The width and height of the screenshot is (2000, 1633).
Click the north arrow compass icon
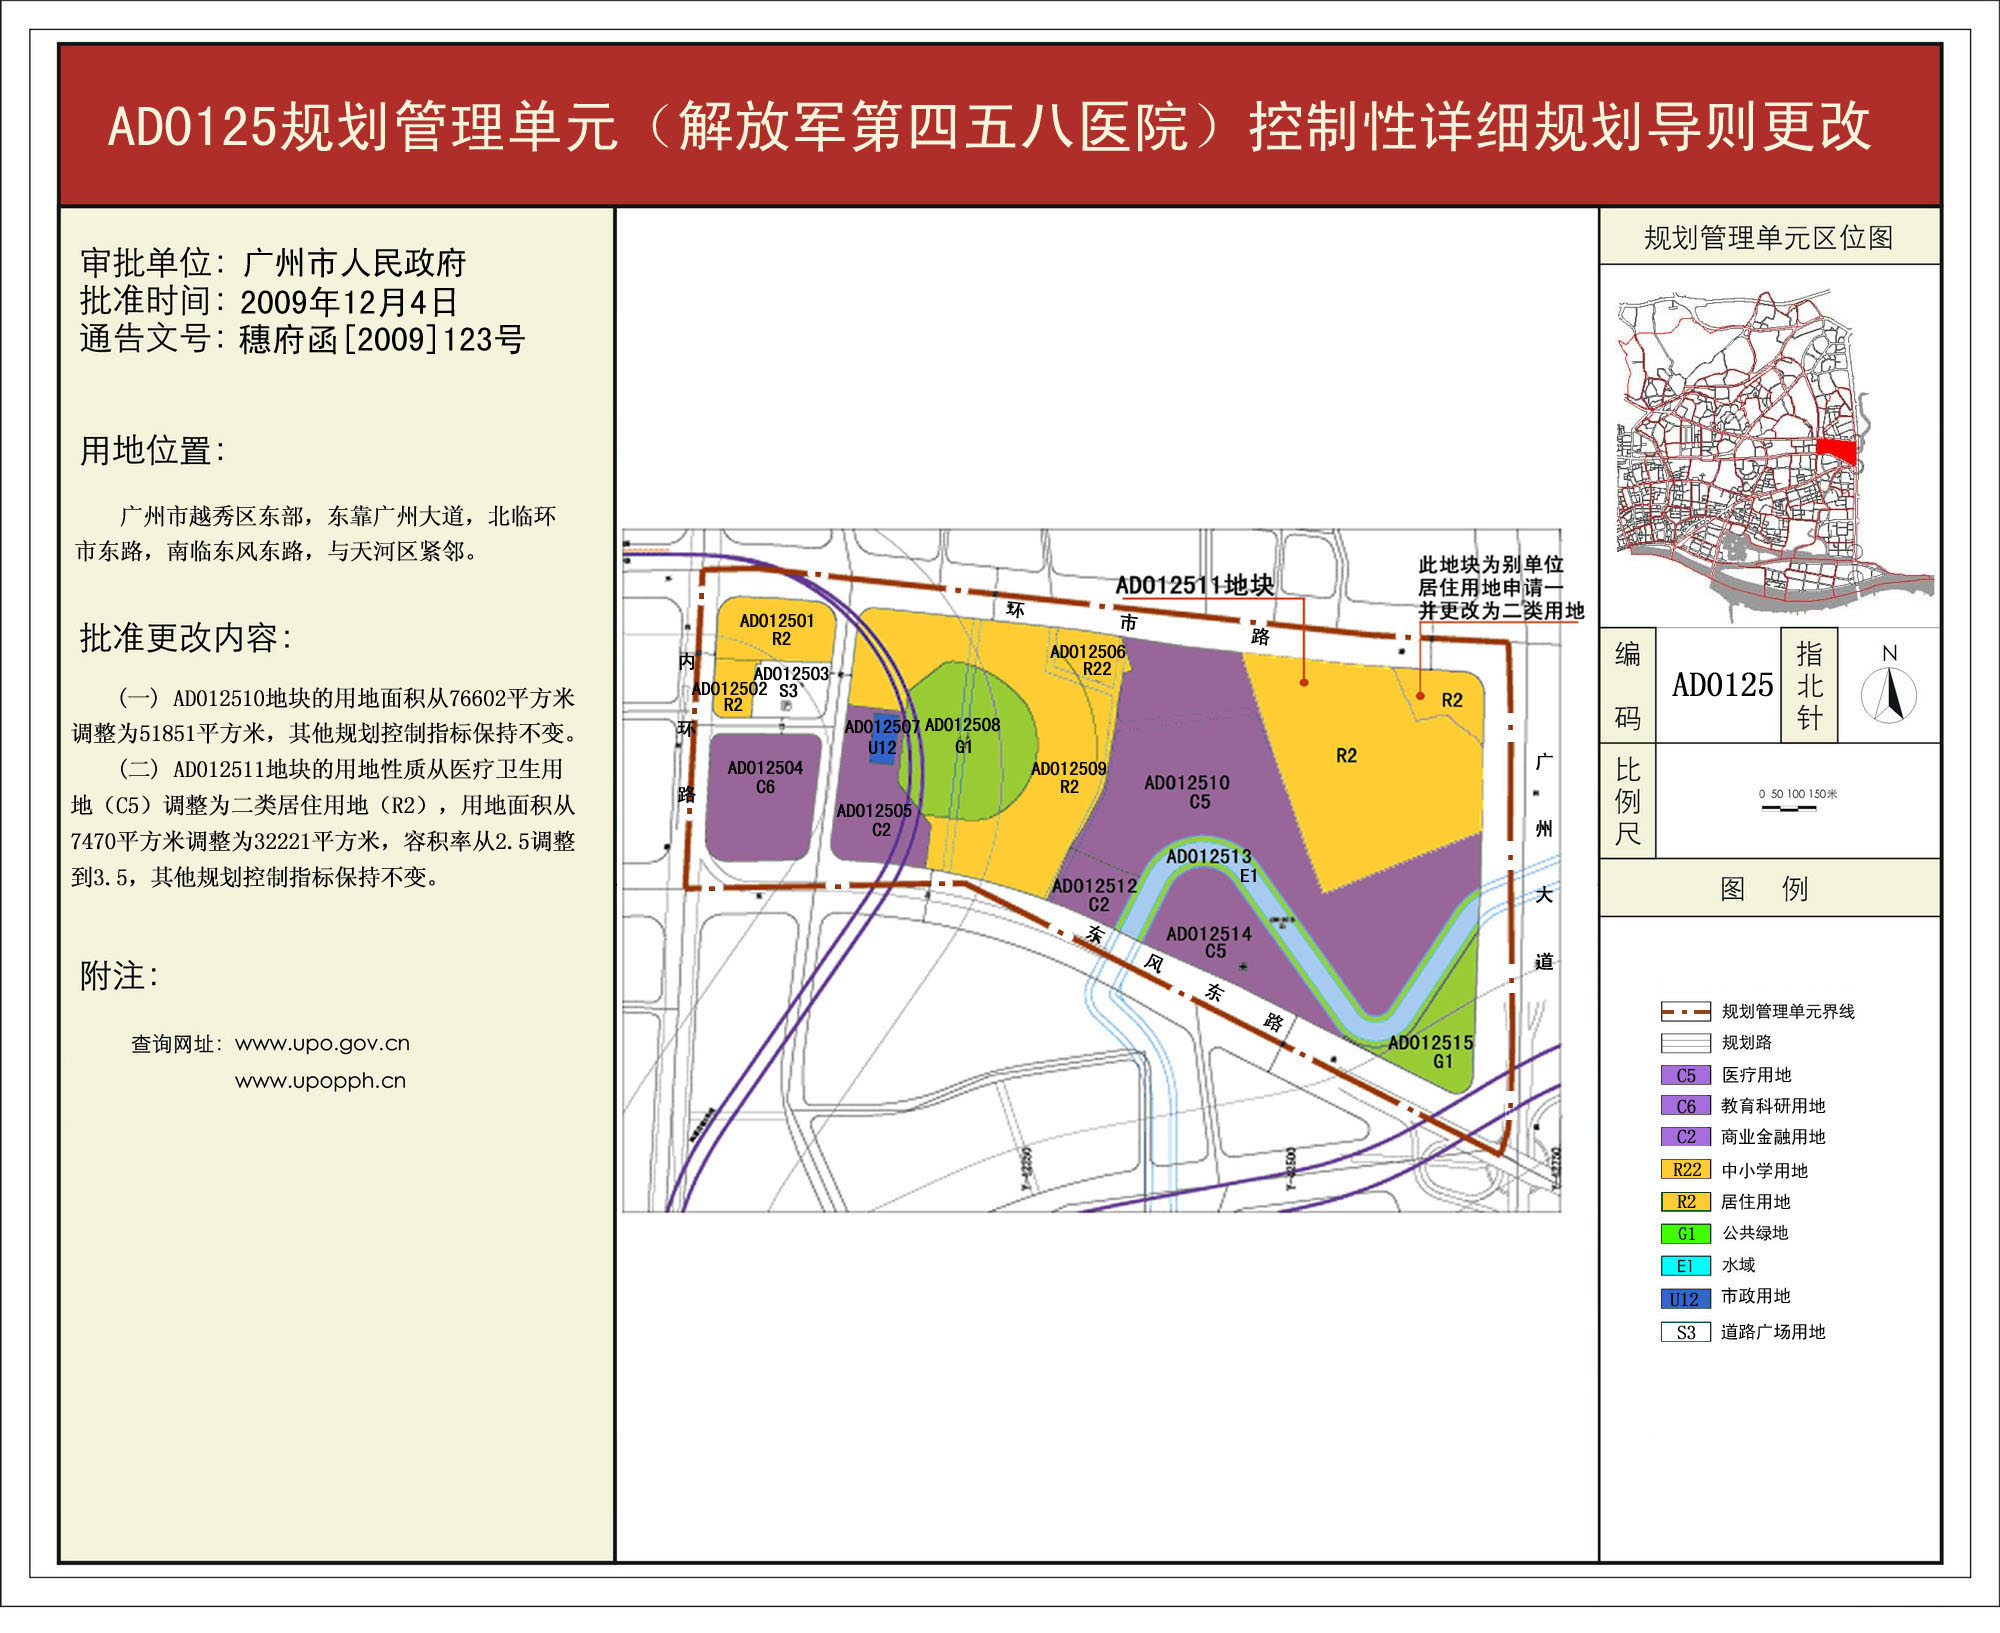(1888, 693)
